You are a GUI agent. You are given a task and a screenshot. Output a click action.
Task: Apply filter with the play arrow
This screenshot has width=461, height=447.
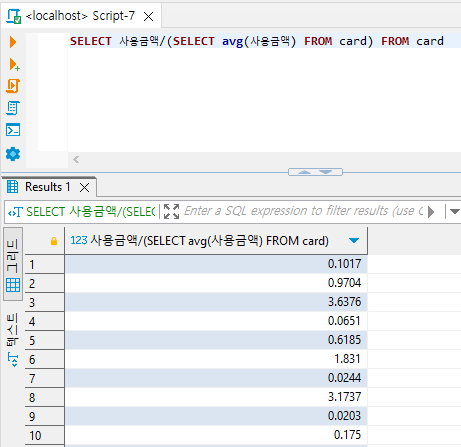(x=431, y=212)
